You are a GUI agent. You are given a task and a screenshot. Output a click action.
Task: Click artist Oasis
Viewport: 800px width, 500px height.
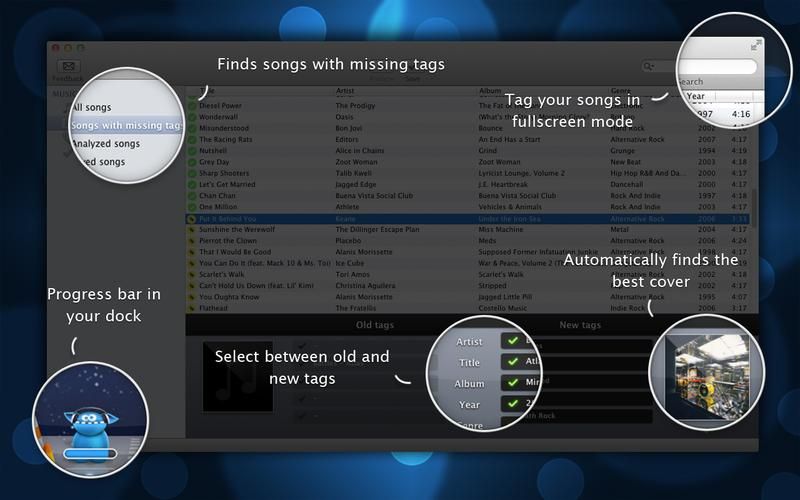(x=344, y=117)
